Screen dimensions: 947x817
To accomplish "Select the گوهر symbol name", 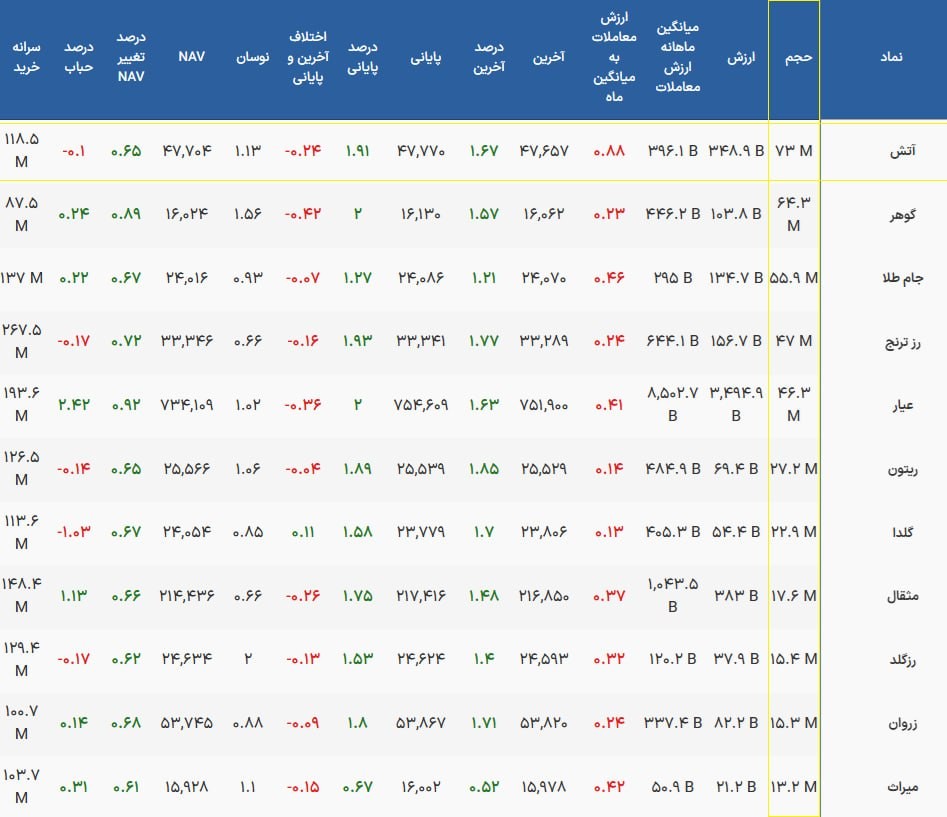I will (902, 214).
